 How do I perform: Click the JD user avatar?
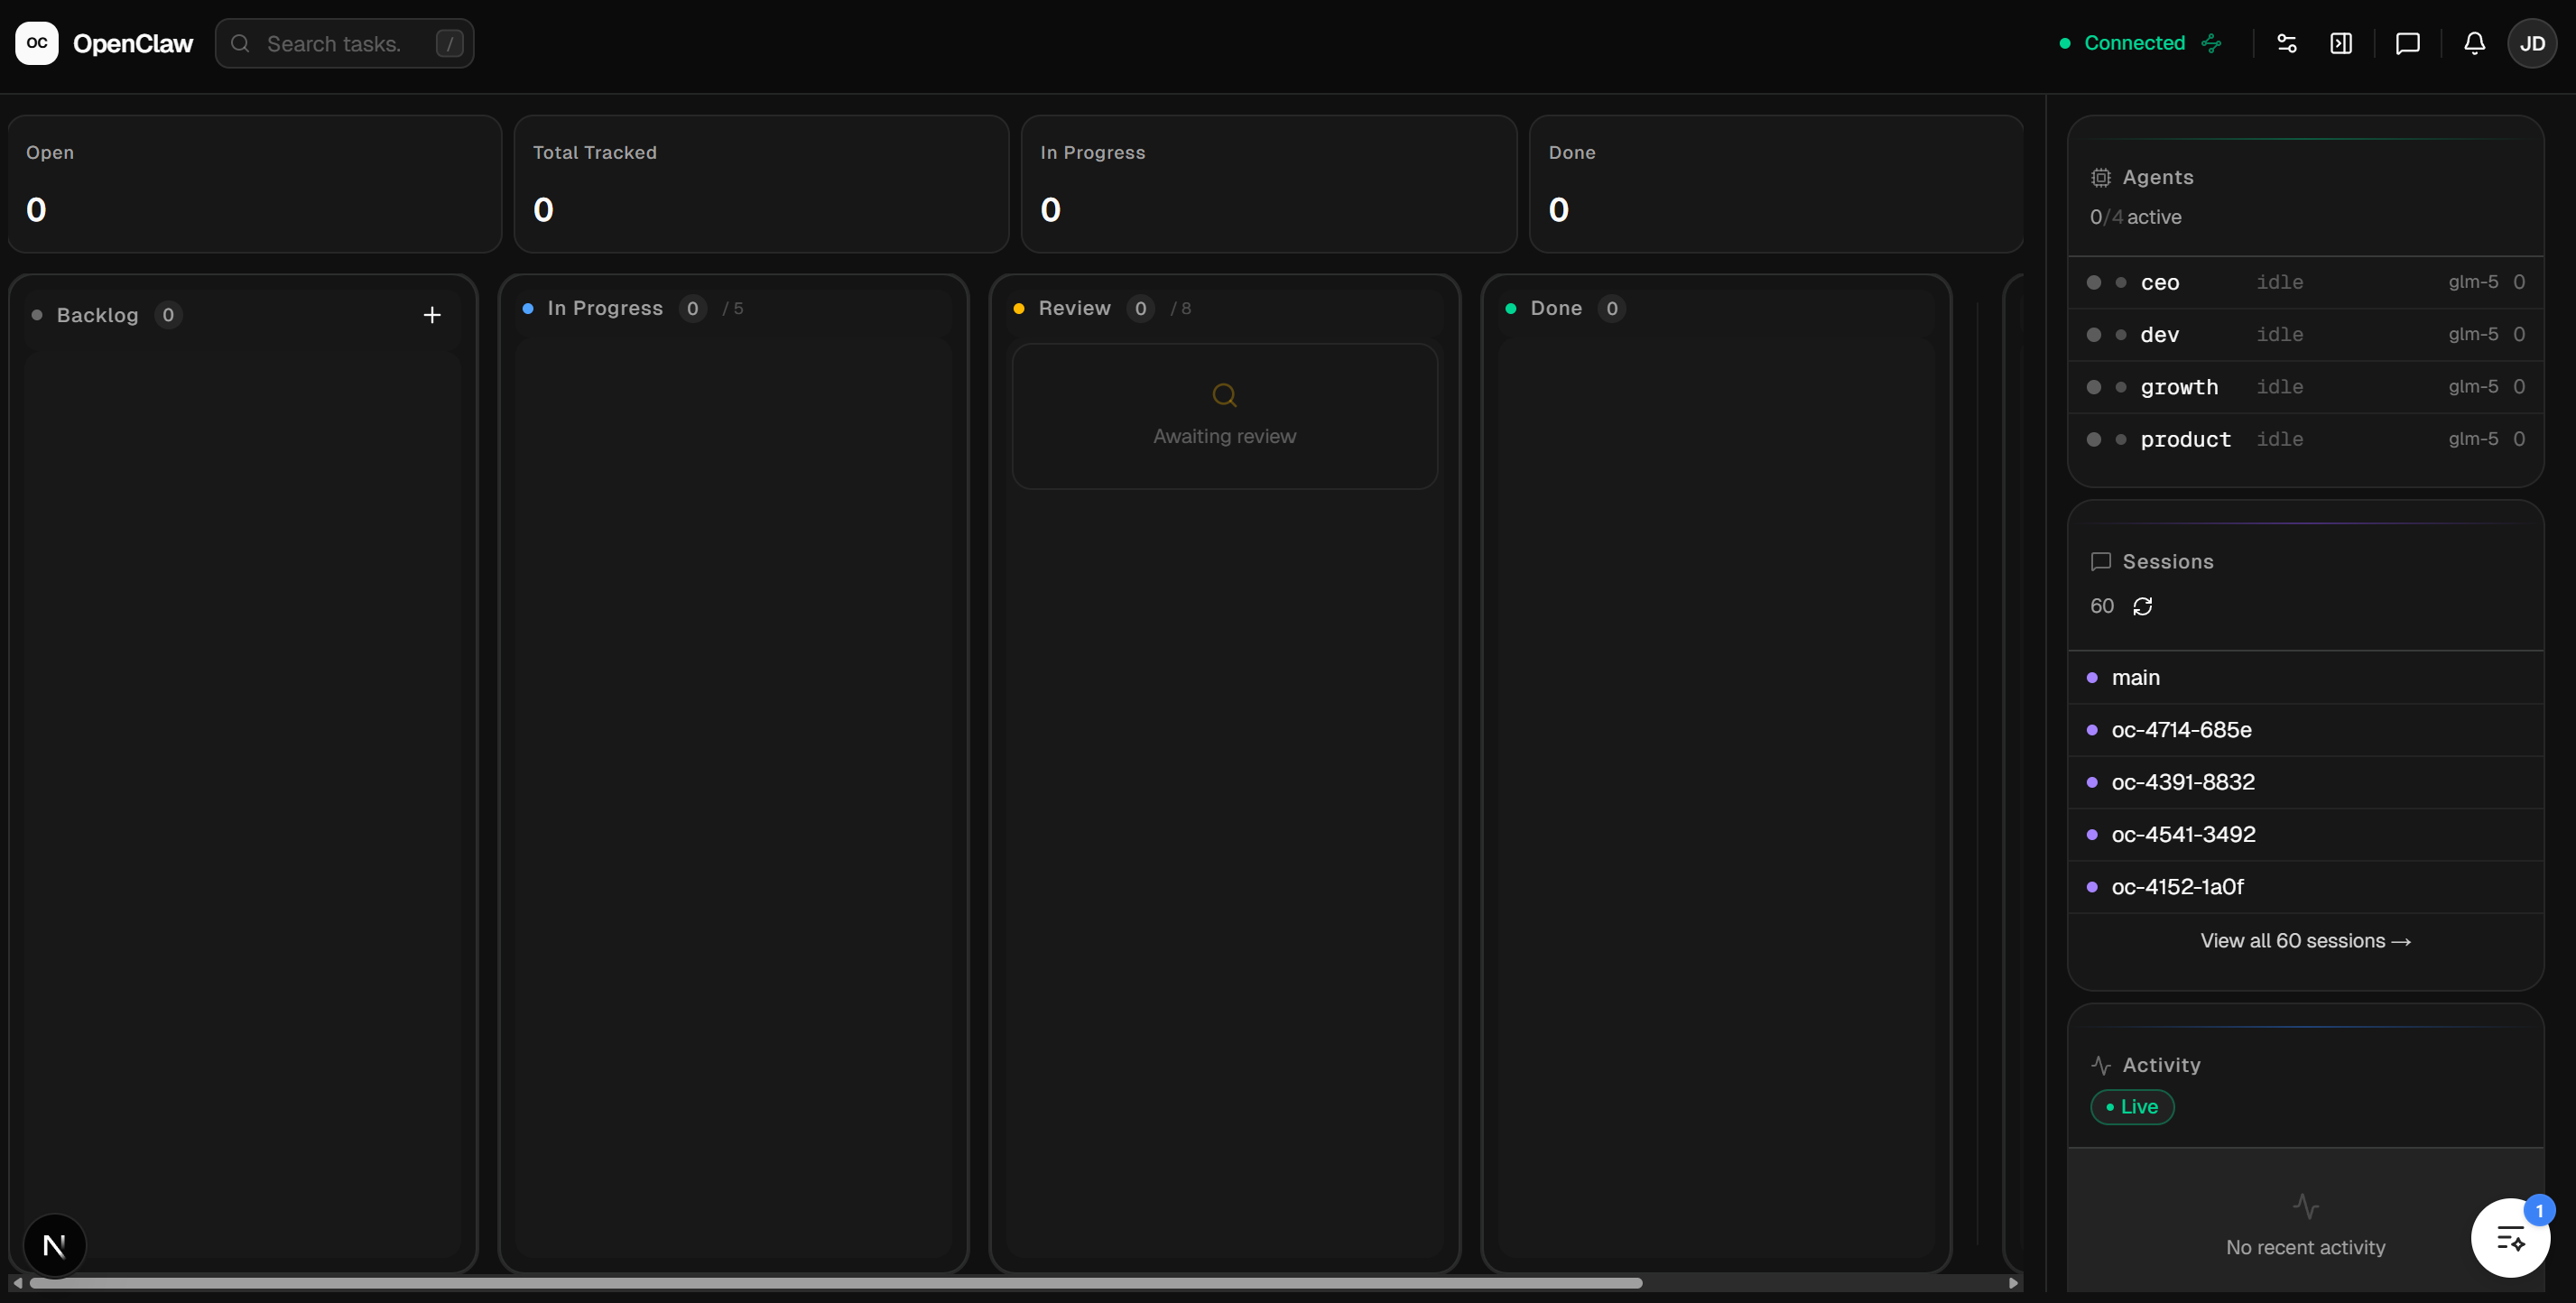pyautogui.click(x=2531, y=43)
